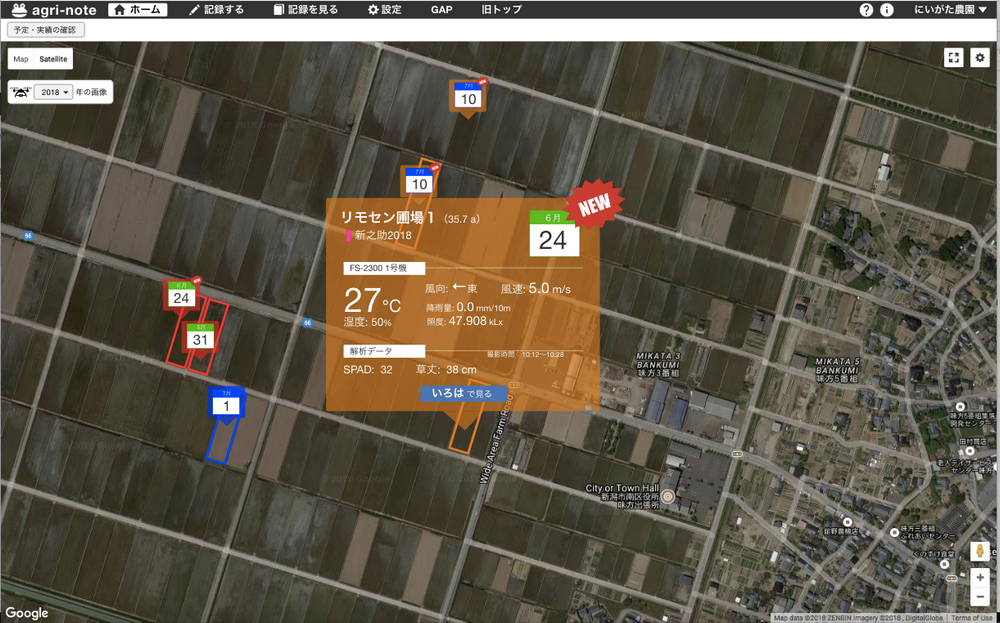Click the pink crop color swatch
The image size is (1000, 623).
[349, 235]
